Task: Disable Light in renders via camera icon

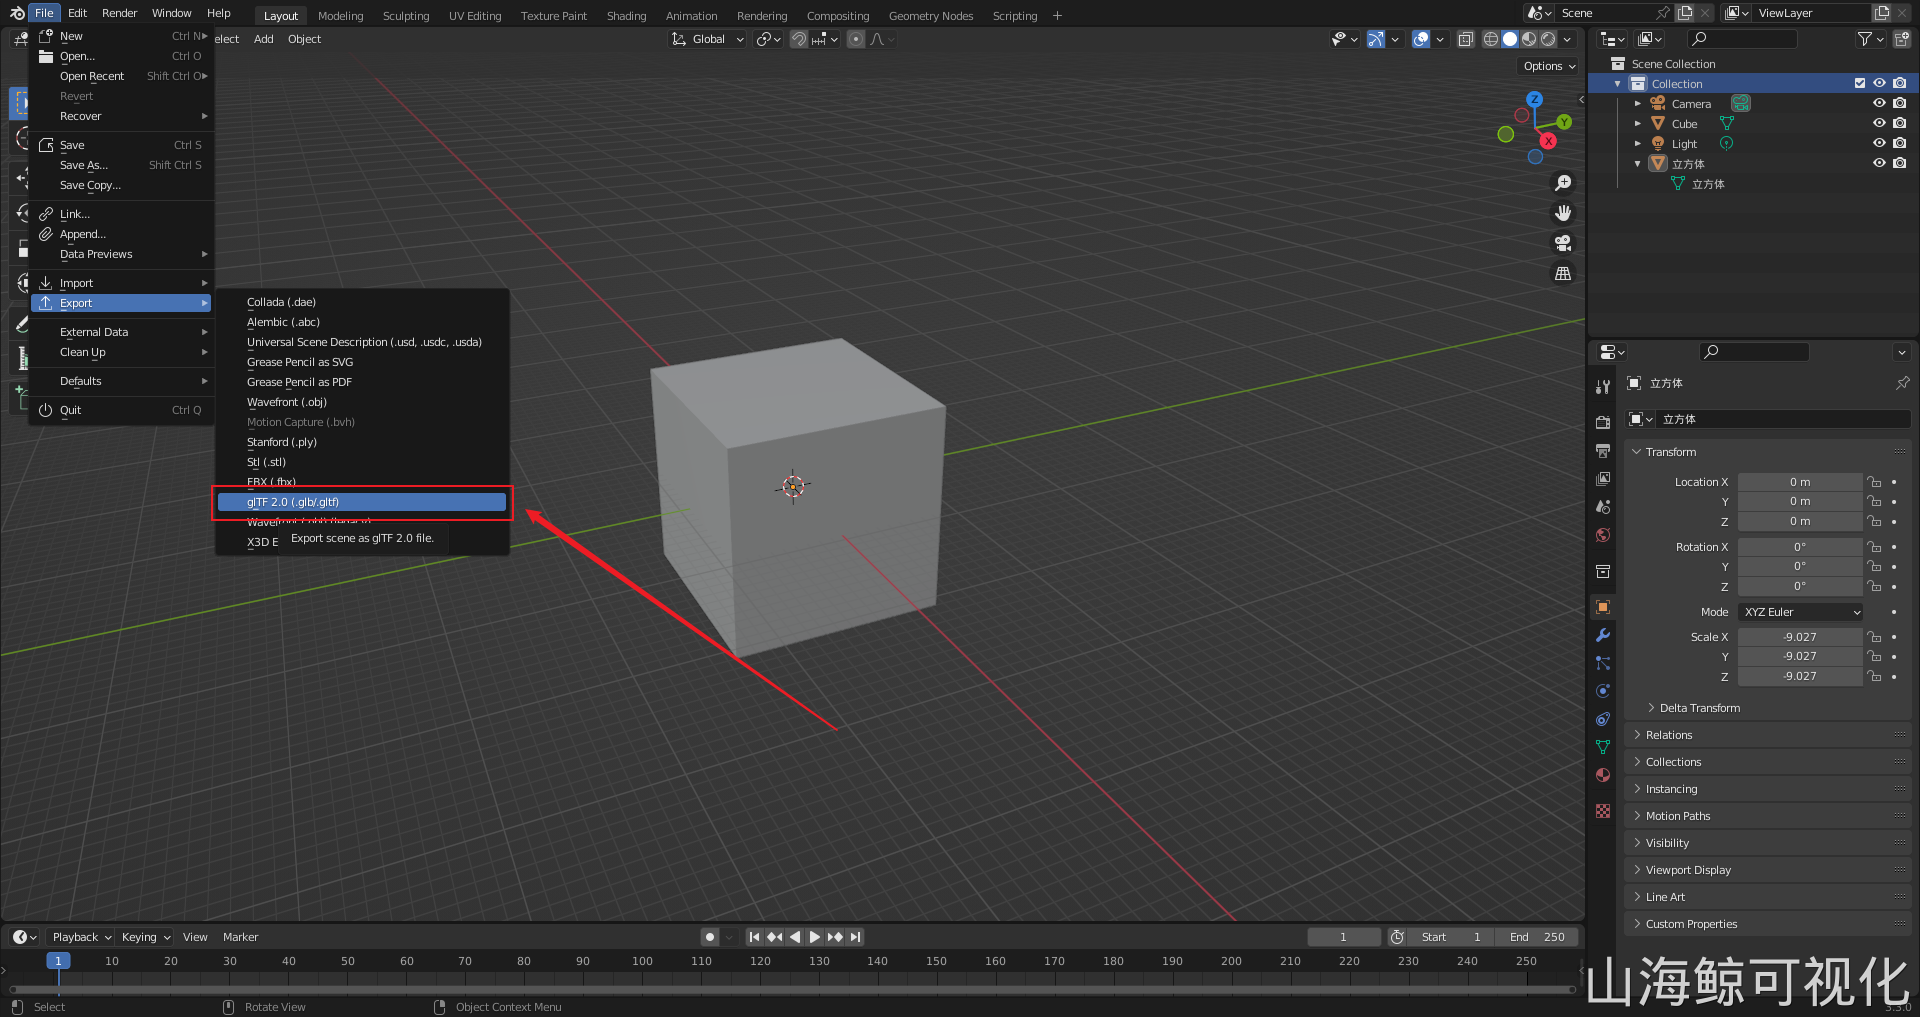Action: click(x=1900, y=143)
